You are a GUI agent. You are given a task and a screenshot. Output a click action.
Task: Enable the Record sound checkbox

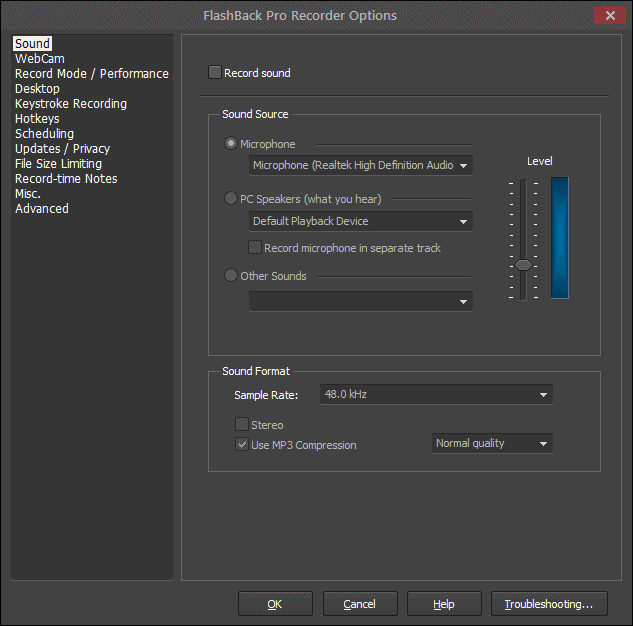coord(215,72)
